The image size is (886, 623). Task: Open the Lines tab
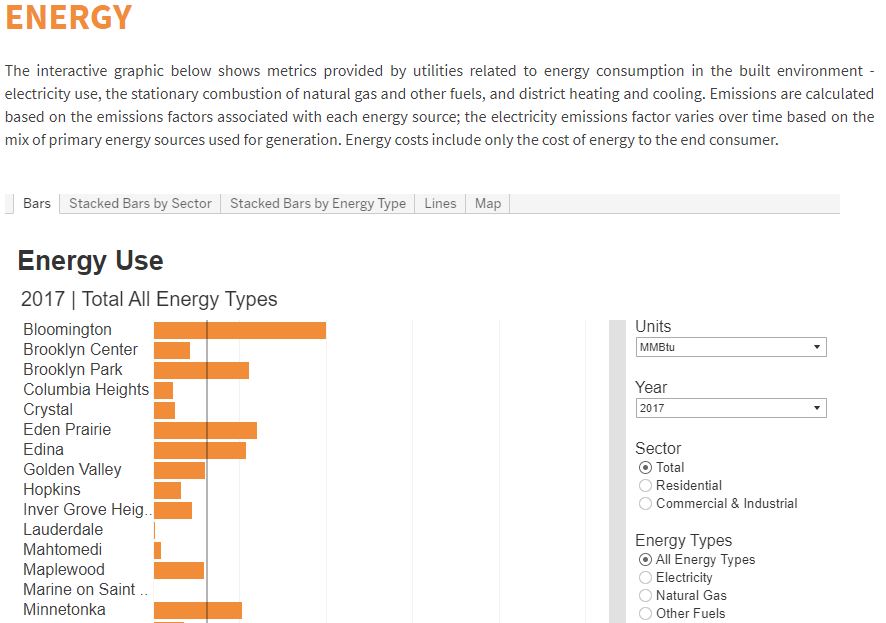click(440, 203)
